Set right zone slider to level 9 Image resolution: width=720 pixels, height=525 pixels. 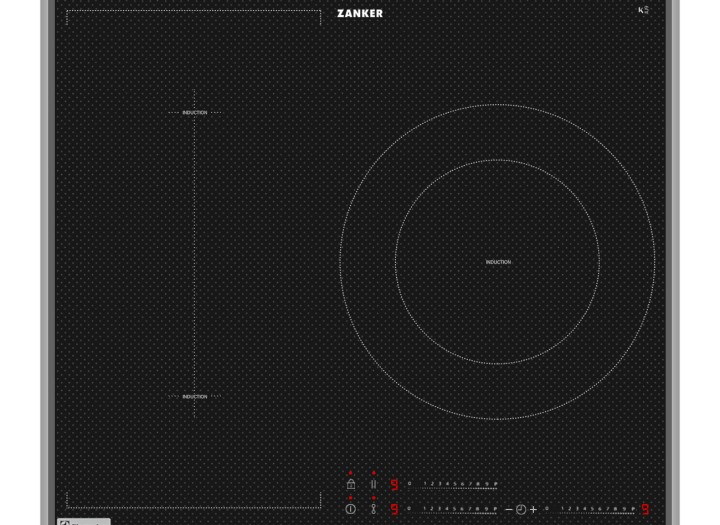coord(626,509)
